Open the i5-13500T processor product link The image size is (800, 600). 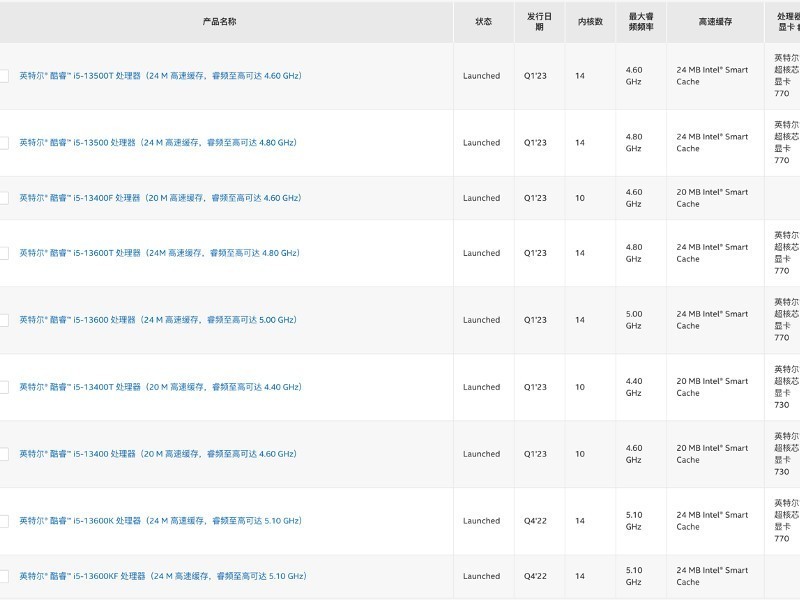pyautogui.click(x=160, y=76)
